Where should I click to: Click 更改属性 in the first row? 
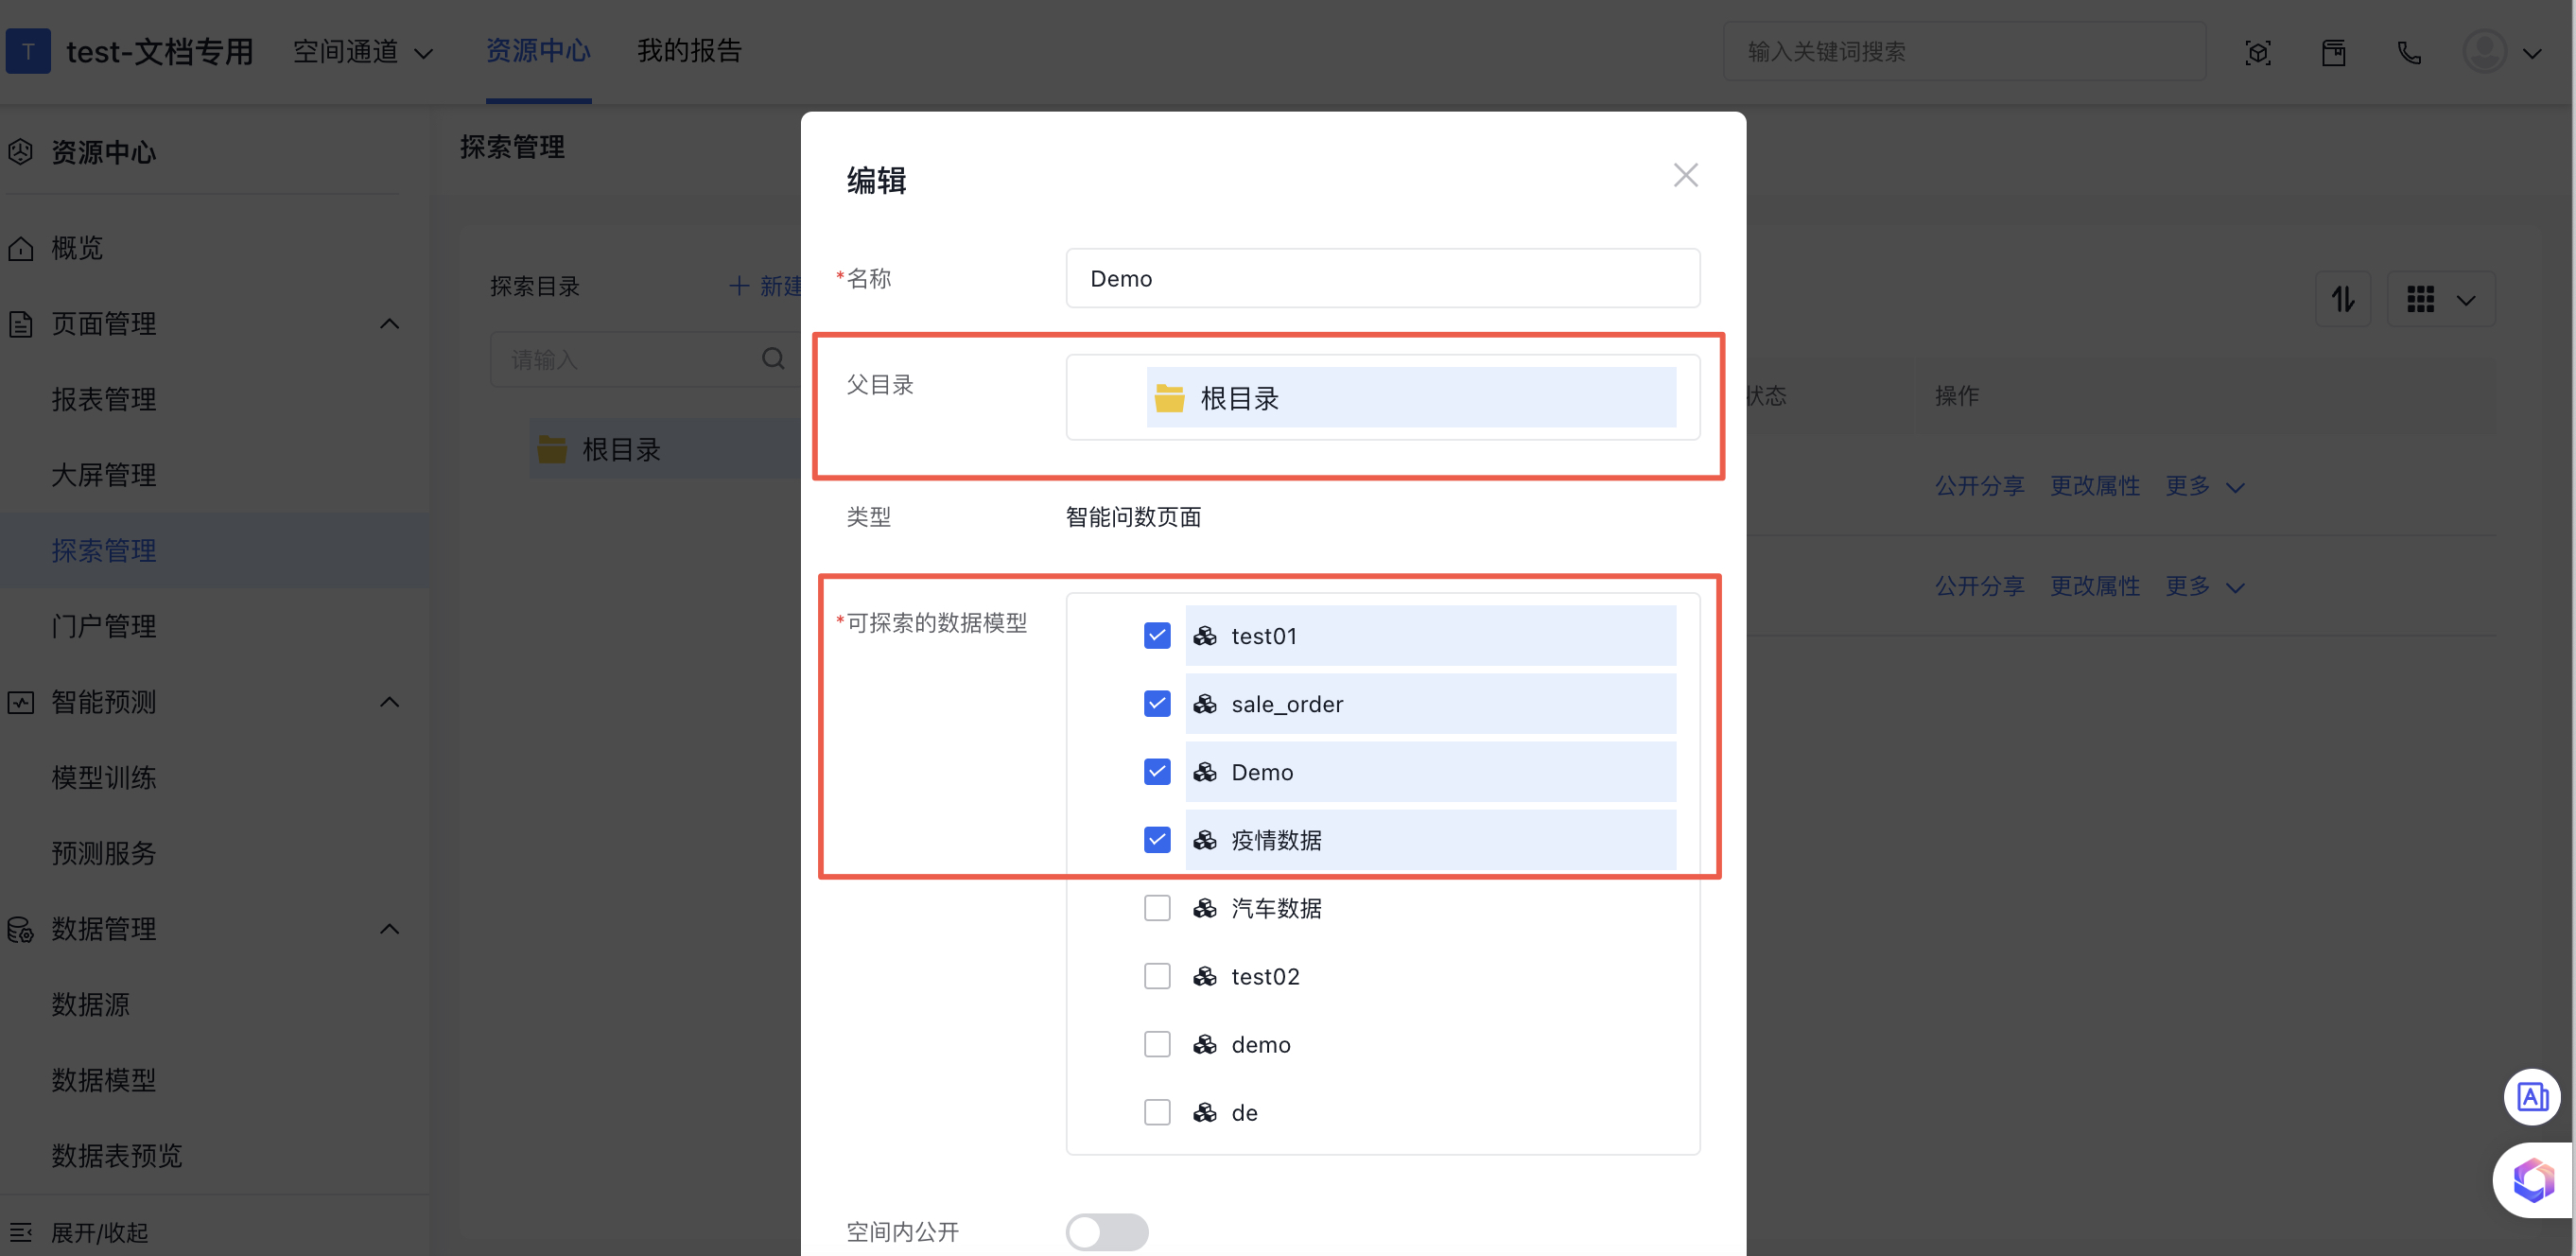2095,486
